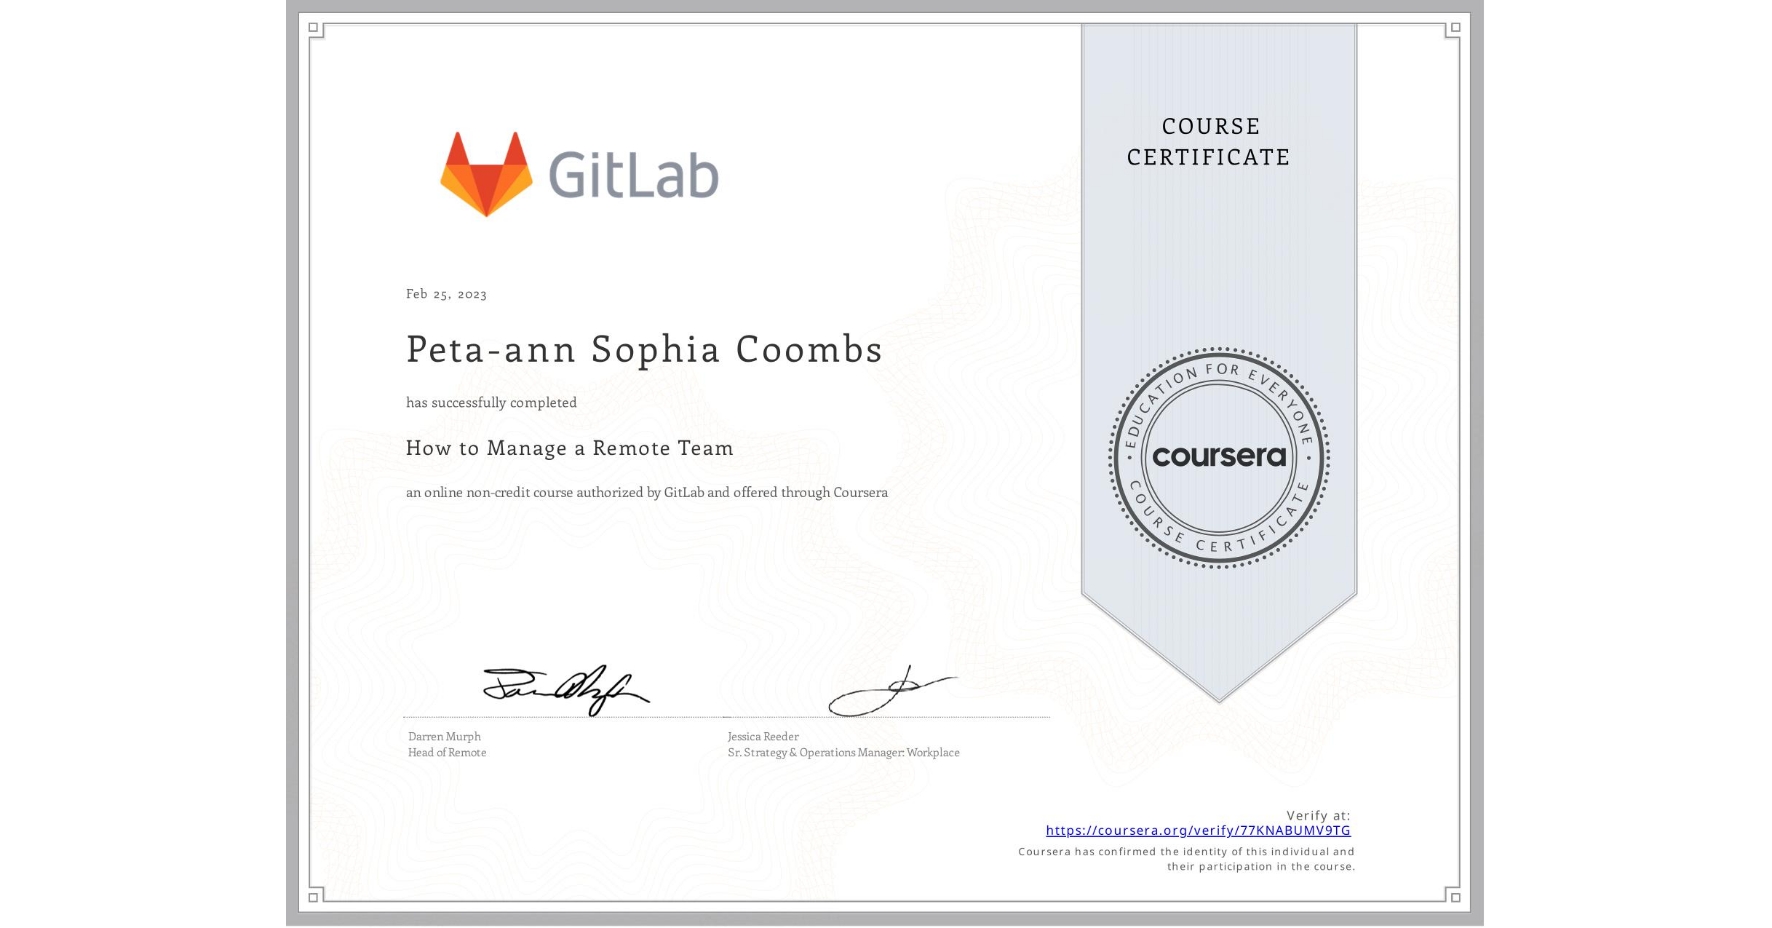Click the COURSE CERTIFICATE heading
1772x928 pixels.
[x=1206, y=142]
